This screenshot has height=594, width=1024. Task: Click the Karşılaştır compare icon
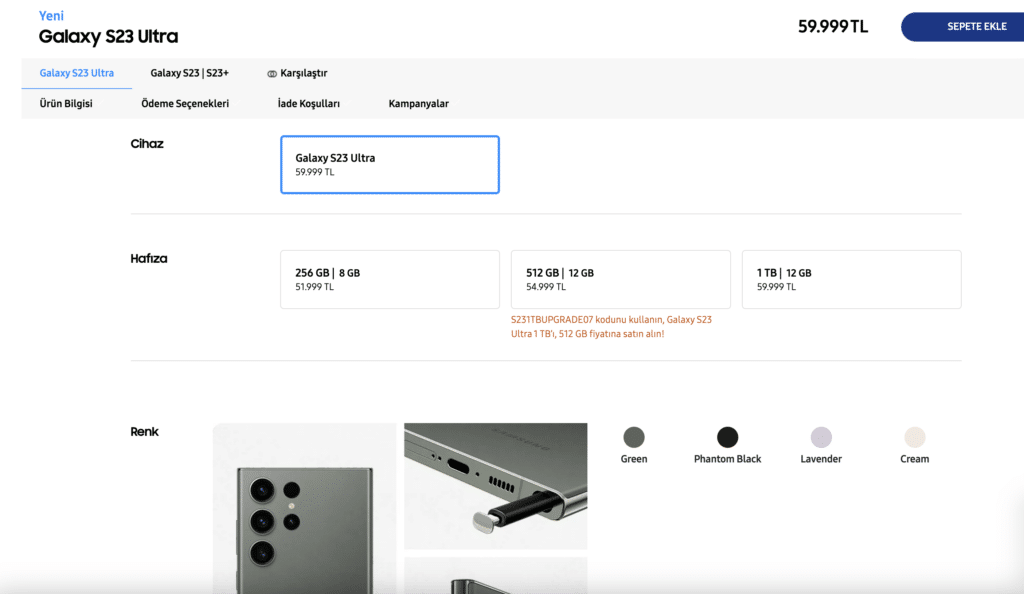point(272,74)
